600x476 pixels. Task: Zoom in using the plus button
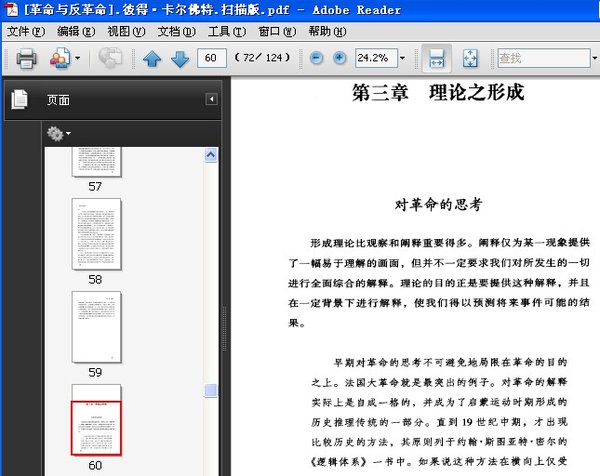340,59
